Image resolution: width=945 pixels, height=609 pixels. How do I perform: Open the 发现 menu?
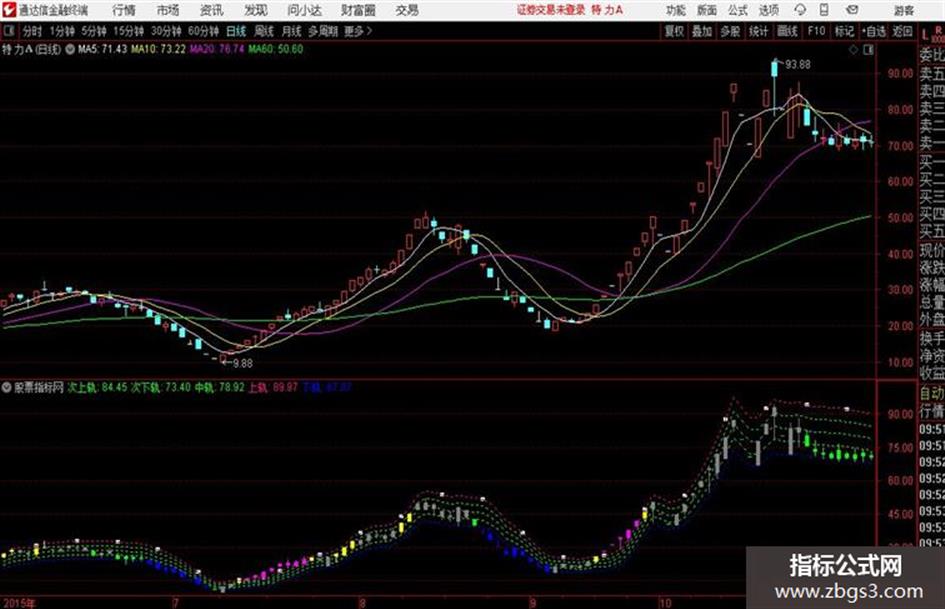256,10
